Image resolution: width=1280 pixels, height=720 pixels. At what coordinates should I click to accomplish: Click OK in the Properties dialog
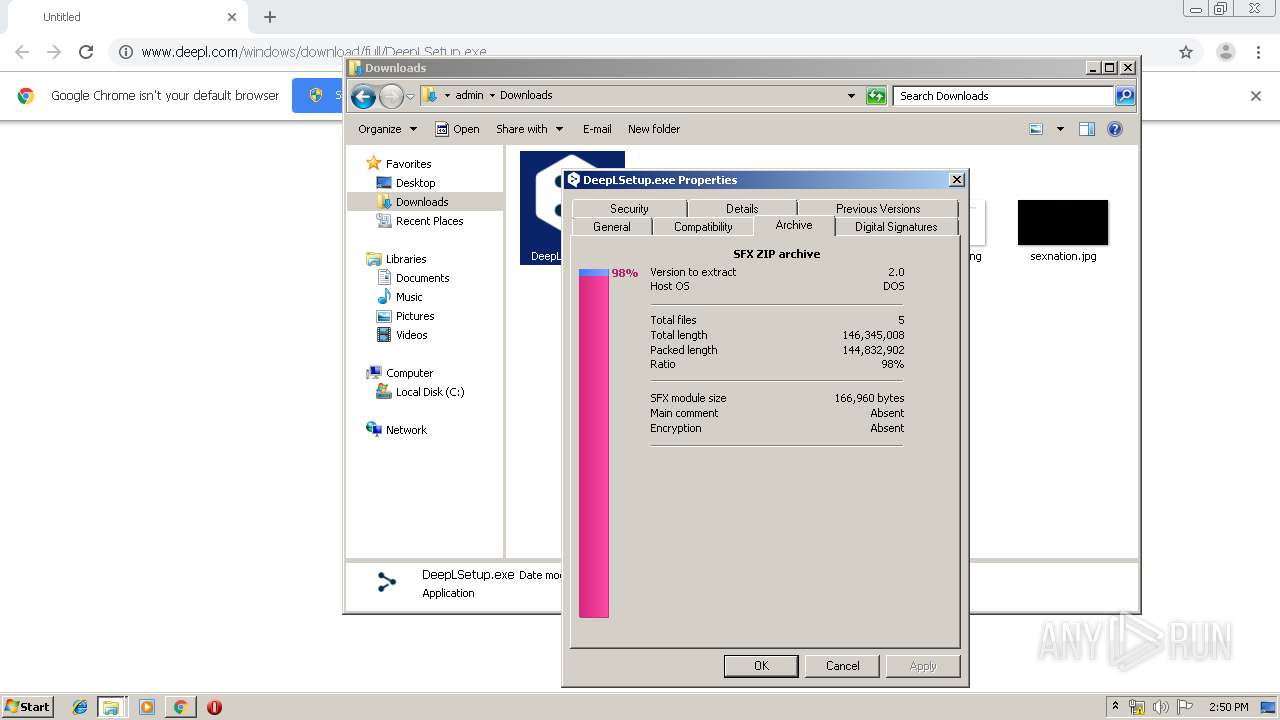761,666
